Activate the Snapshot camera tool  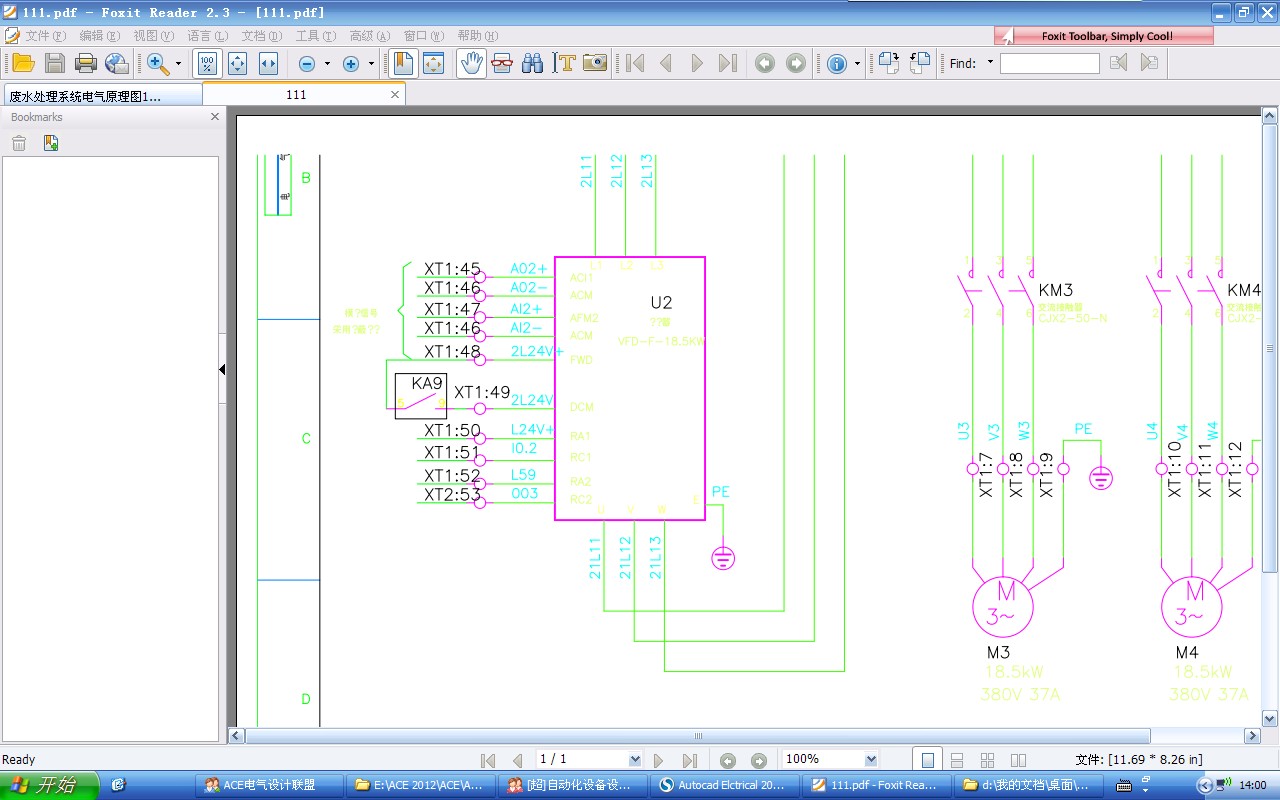(595, 63)
